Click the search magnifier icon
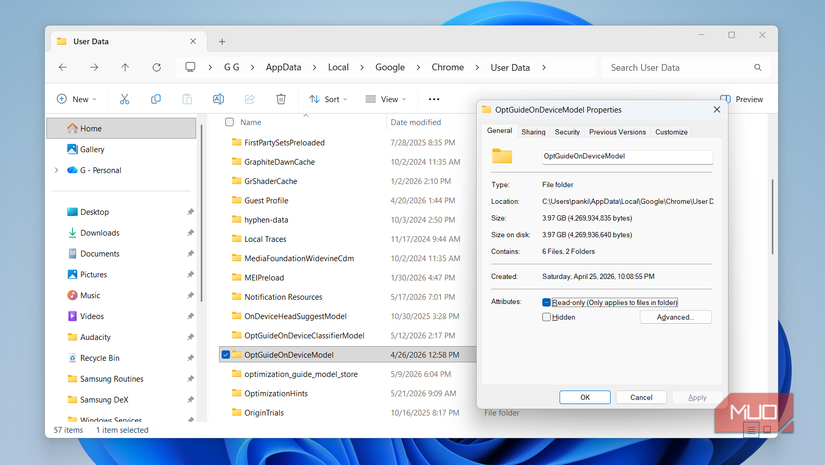The width and height of the screenshot is (825, 465). (758, 67)
